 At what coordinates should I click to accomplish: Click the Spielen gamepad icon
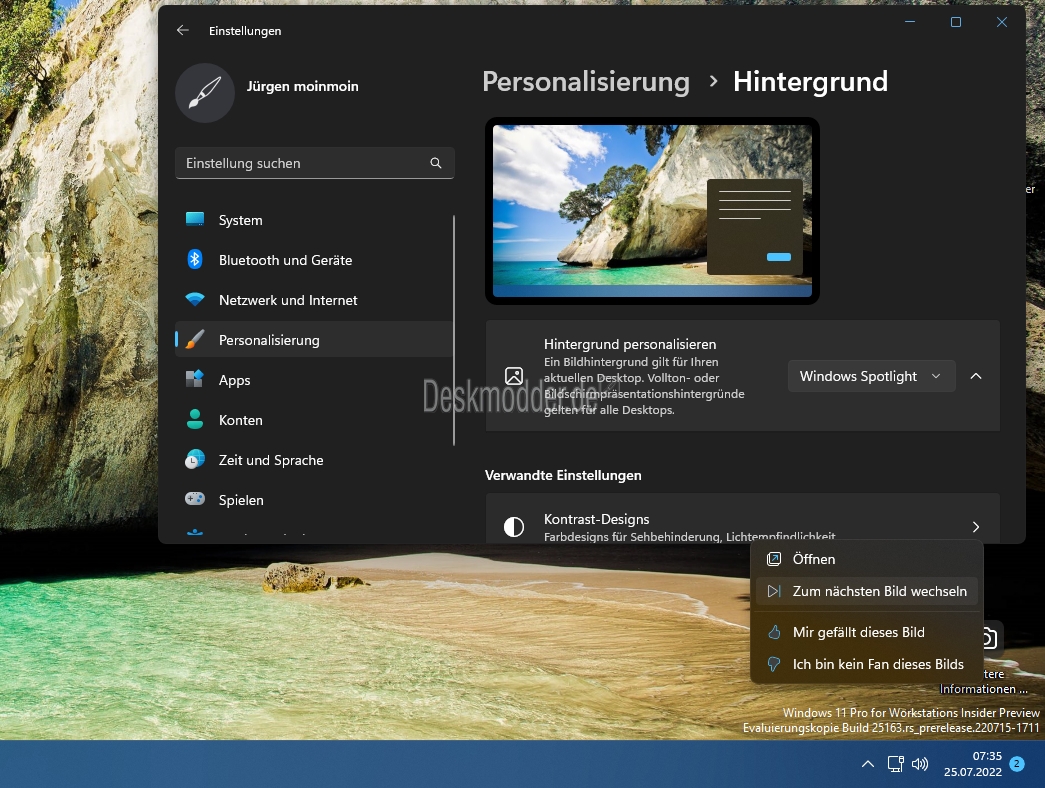[x=195, y=499]
